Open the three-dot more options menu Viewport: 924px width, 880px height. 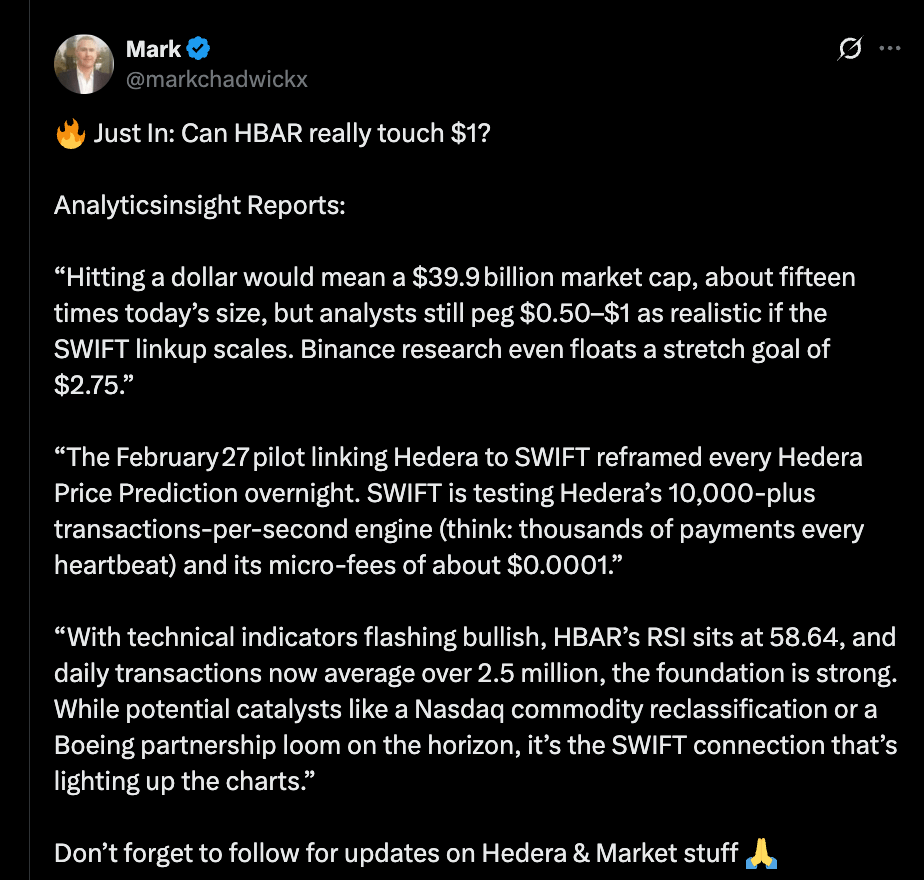890,48
